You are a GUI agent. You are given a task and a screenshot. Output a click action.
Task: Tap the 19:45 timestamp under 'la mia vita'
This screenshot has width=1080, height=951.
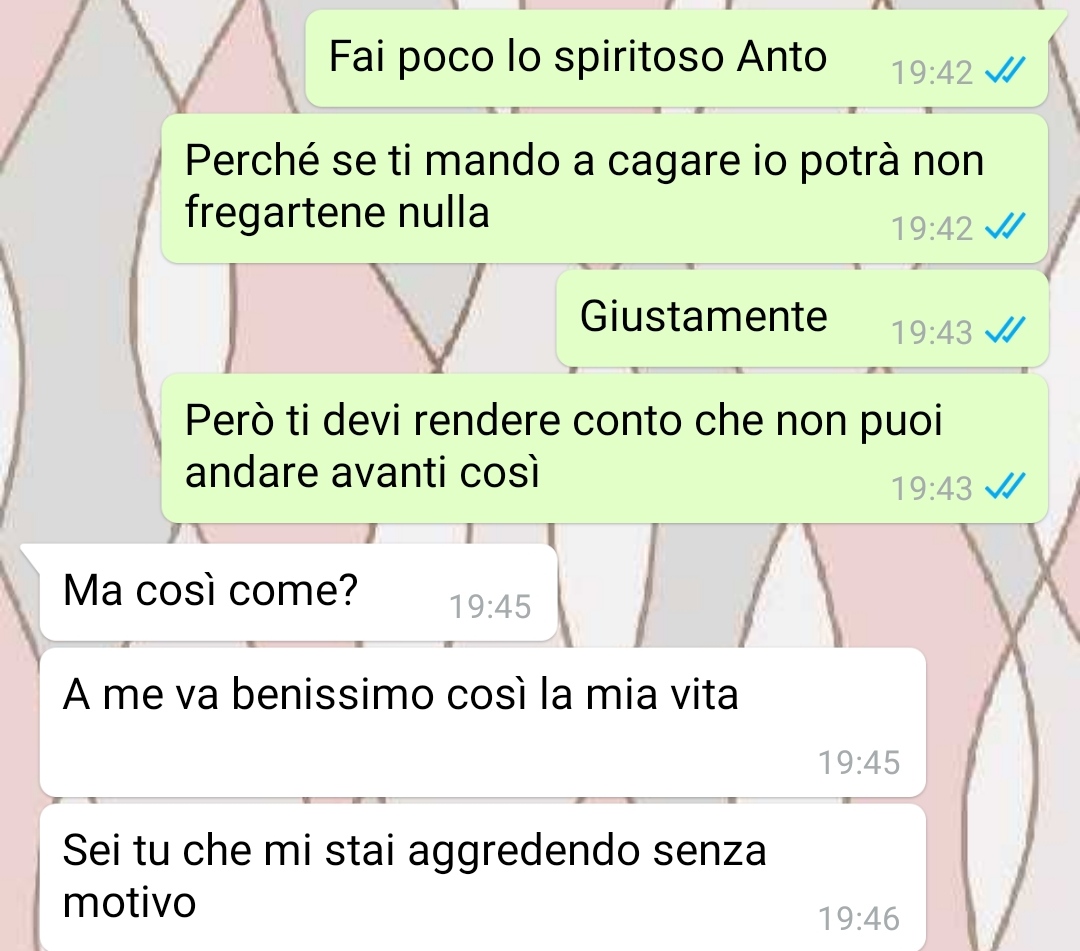pos(859,762)
